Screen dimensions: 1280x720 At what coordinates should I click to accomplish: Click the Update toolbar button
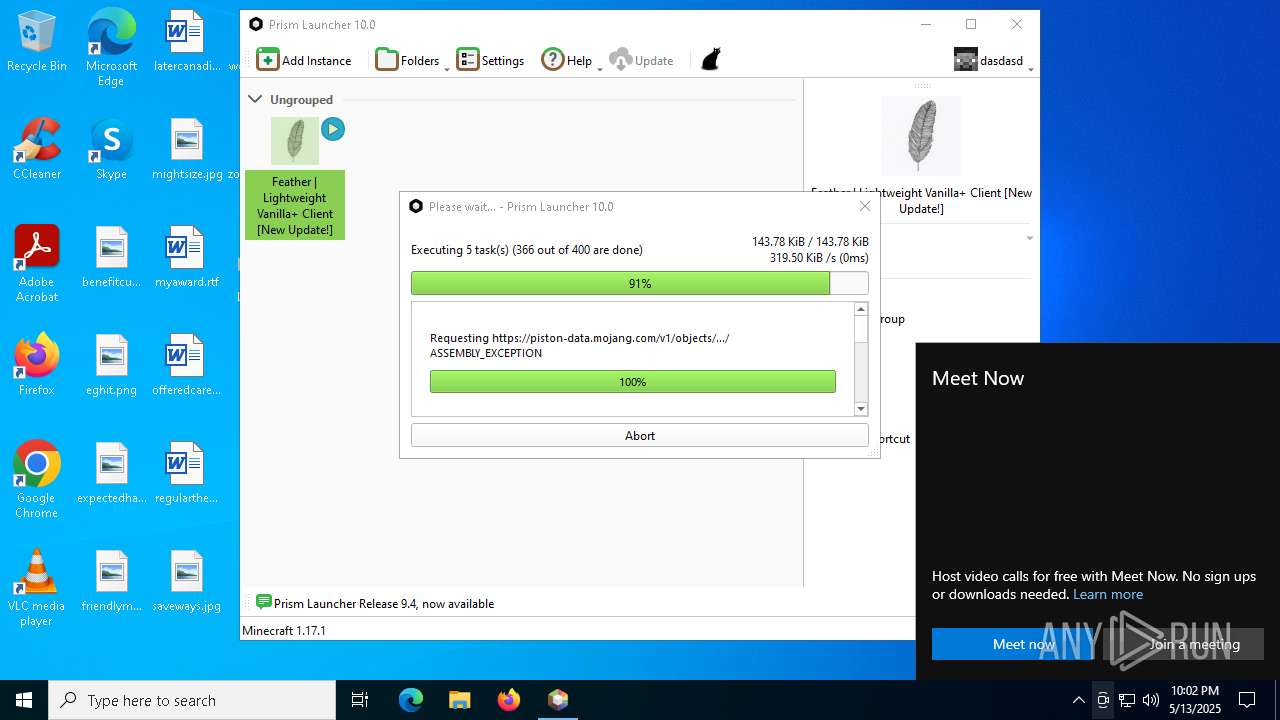[642, 60]
